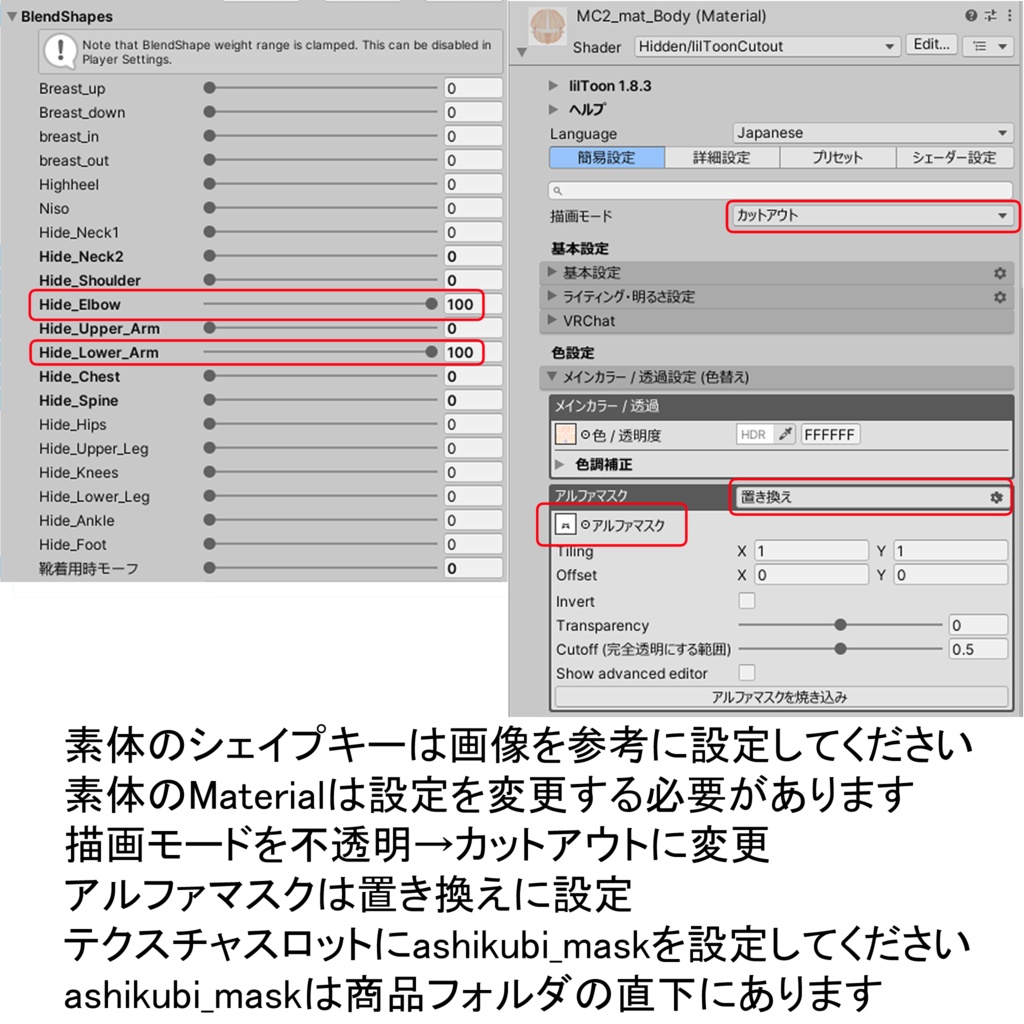
Task: Click Breast_up slider handle
Action: click(x=210, y=88)
